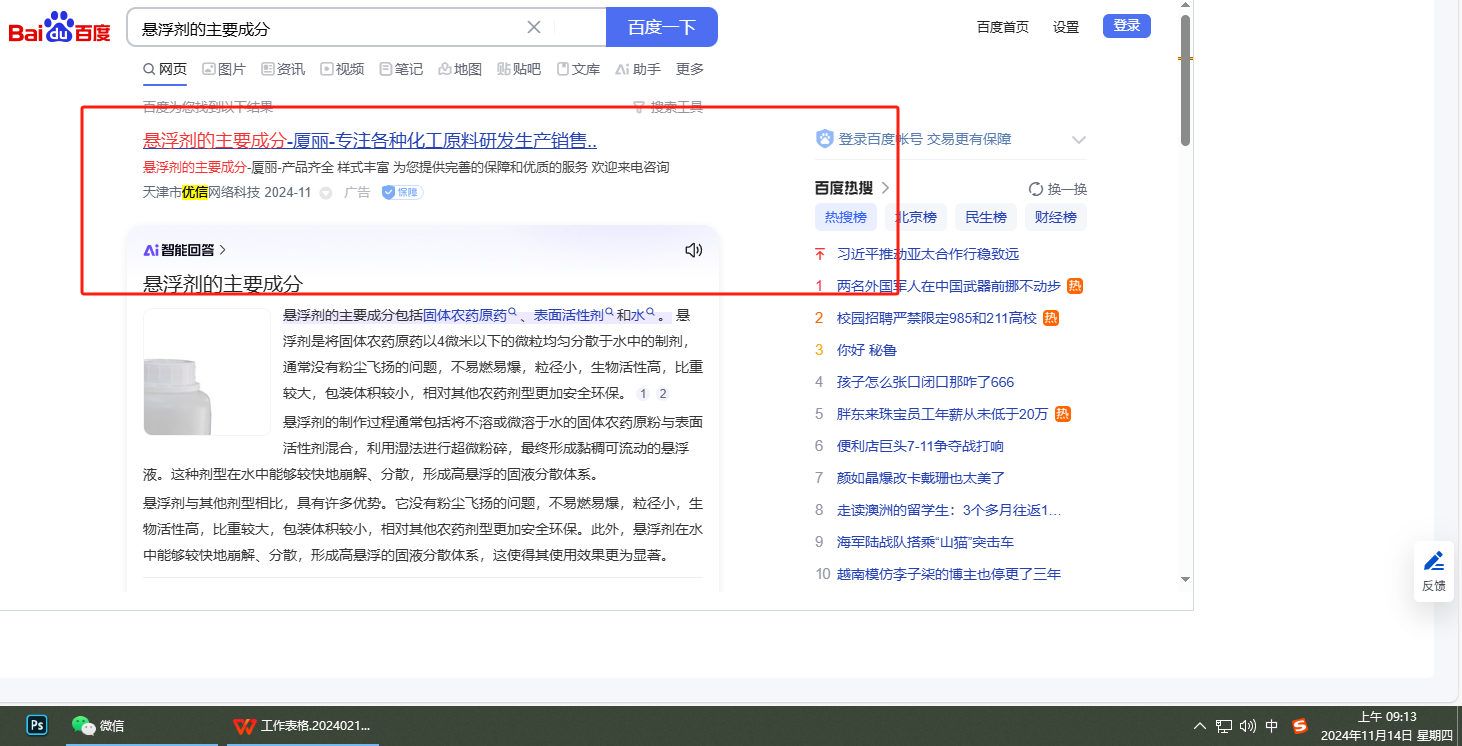Open hot search 校园招聘严禁限定985和211高校

tap(936, 318)
